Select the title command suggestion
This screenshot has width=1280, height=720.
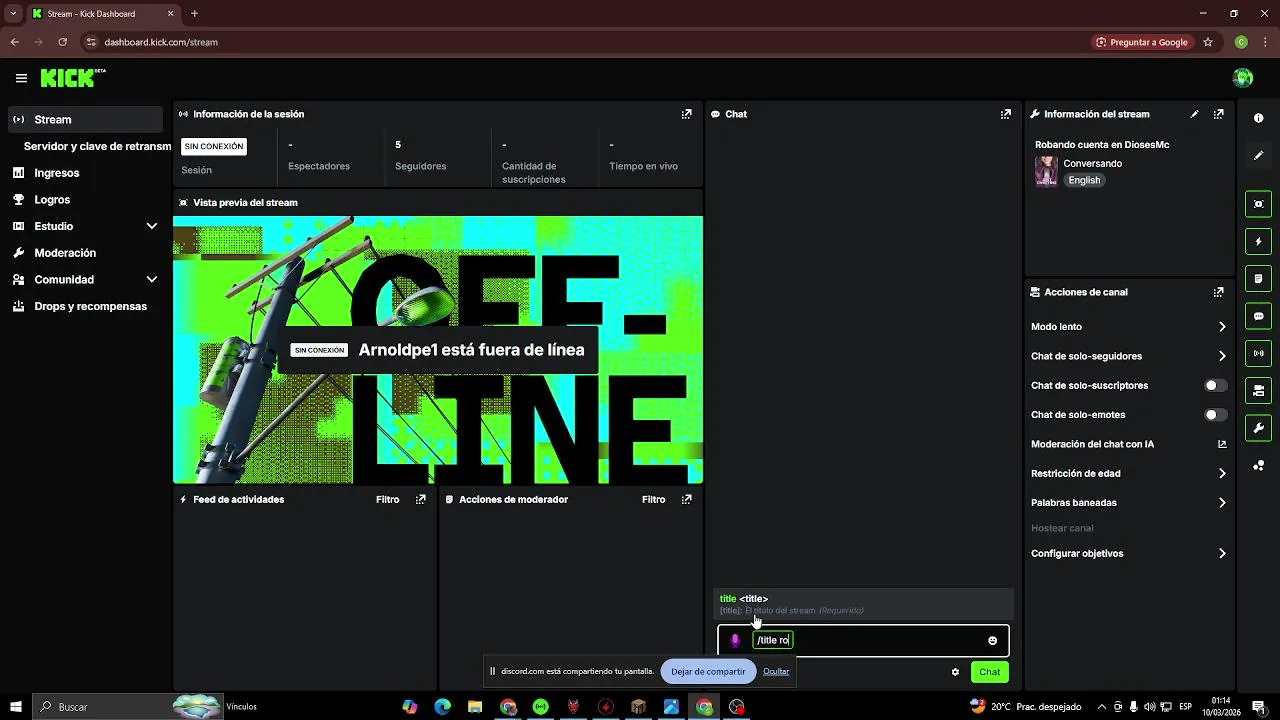point(865,604)
